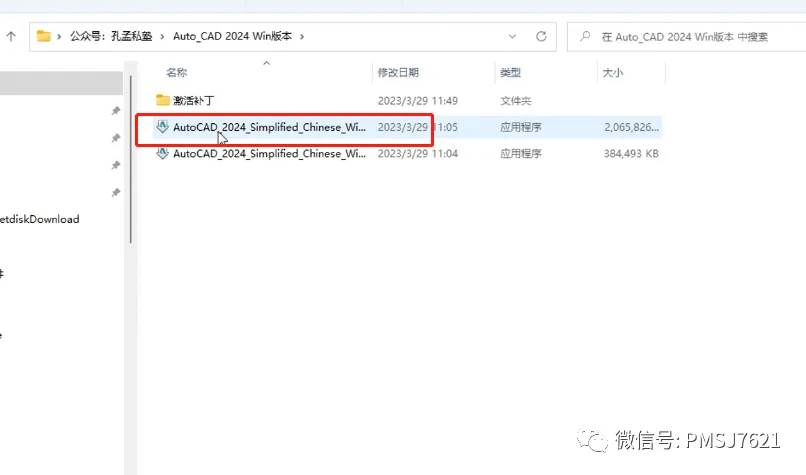The width and height of the screenshot is (806, 475).
Task: Refresh the current folder view
Action: (541, 36)
